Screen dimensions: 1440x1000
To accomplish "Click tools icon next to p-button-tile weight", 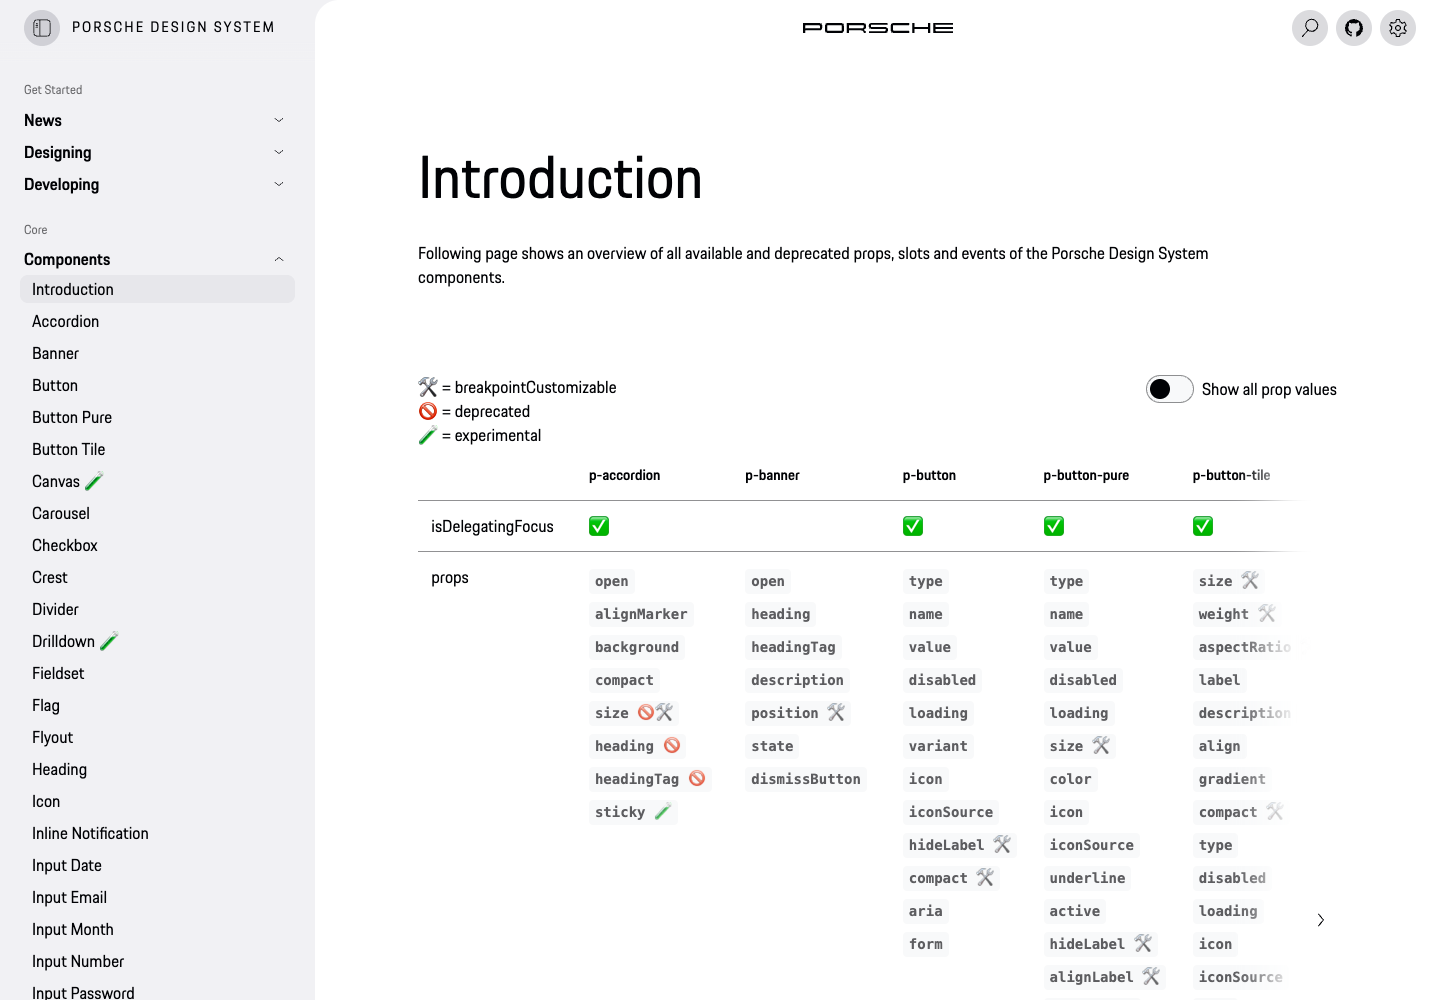I will (1267, 613).
